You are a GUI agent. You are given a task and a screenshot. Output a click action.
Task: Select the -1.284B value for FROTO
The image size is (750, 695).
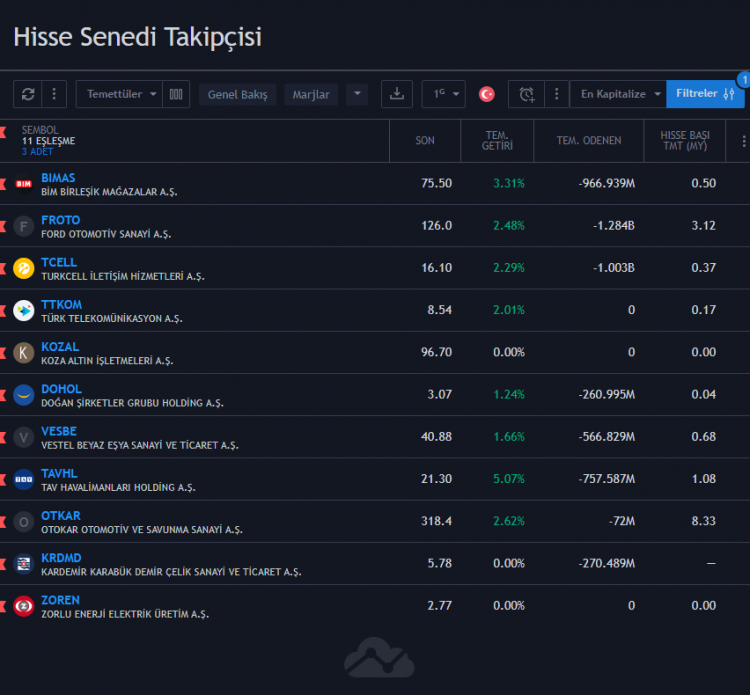614,225
